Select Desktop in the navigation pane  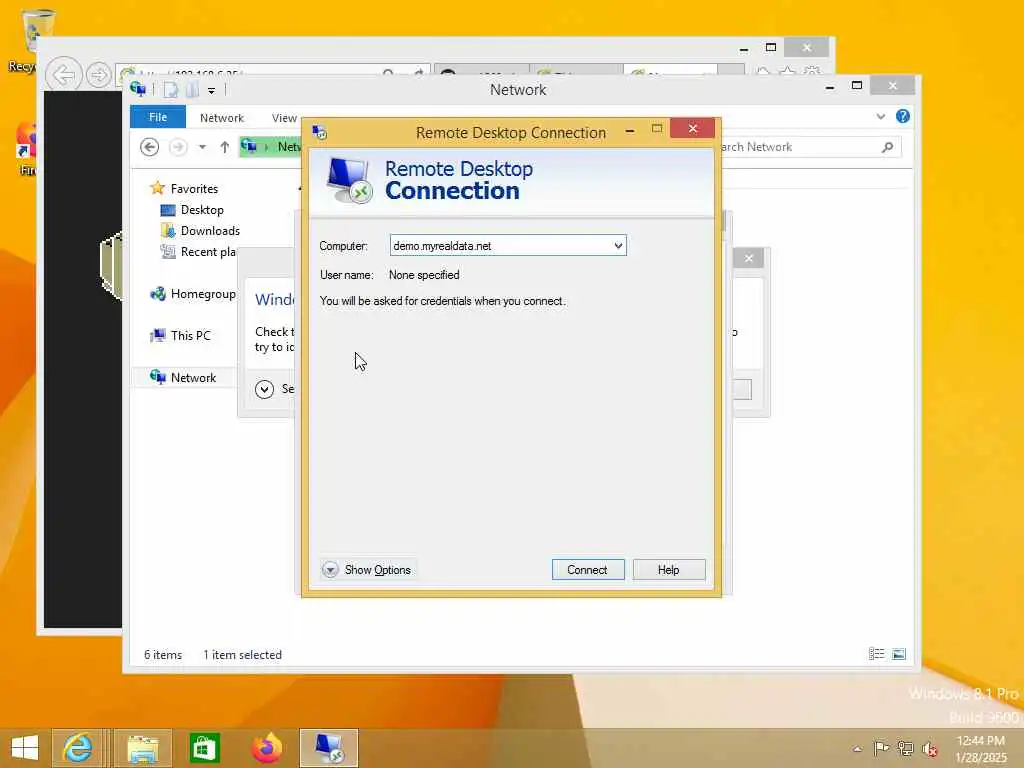[202, 210]
